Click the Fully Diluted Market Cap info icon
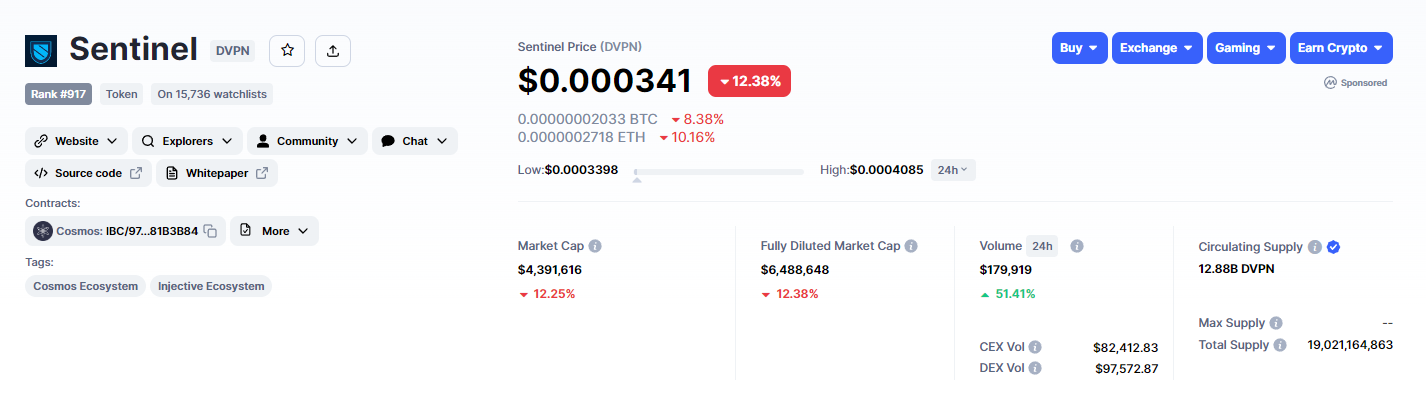 pos(911,246)
